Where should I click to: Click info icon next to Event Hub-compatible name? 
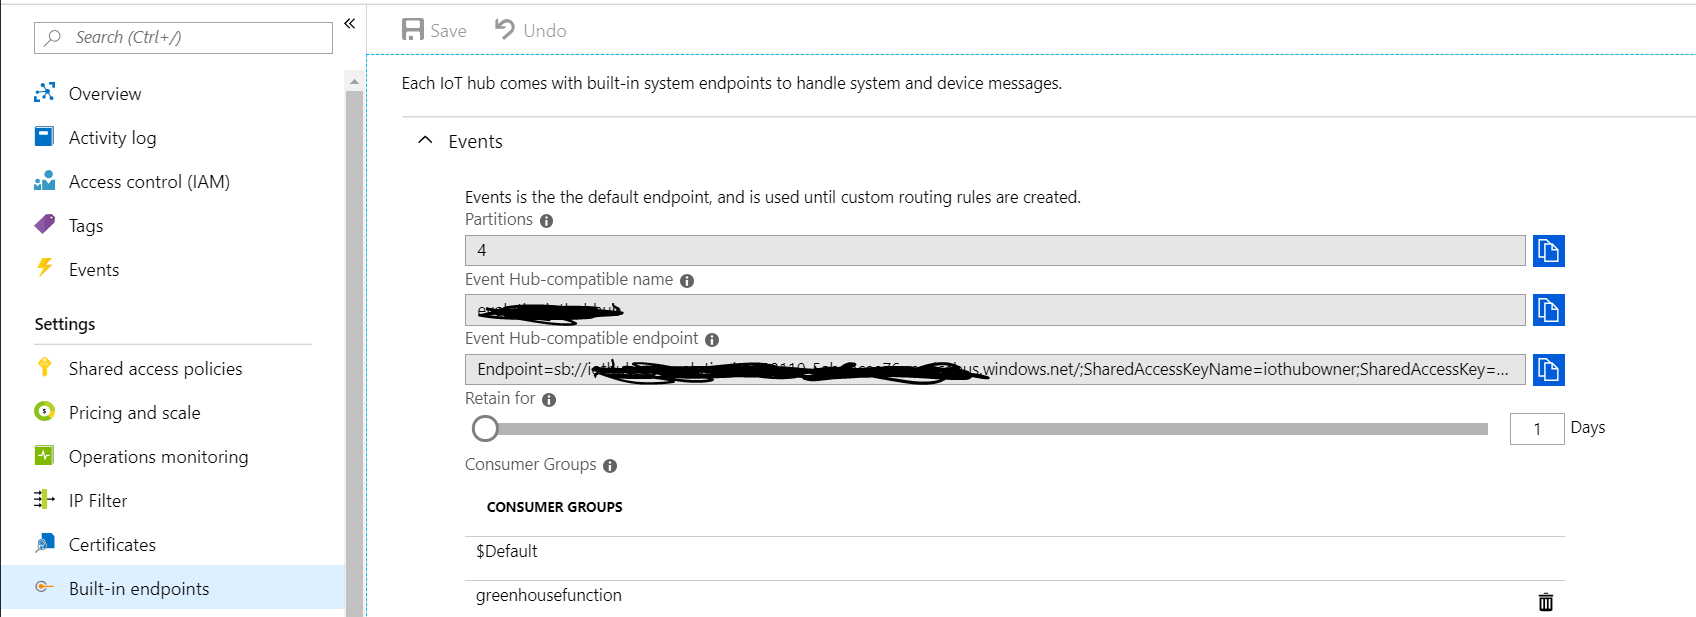(x=687, y=281)
